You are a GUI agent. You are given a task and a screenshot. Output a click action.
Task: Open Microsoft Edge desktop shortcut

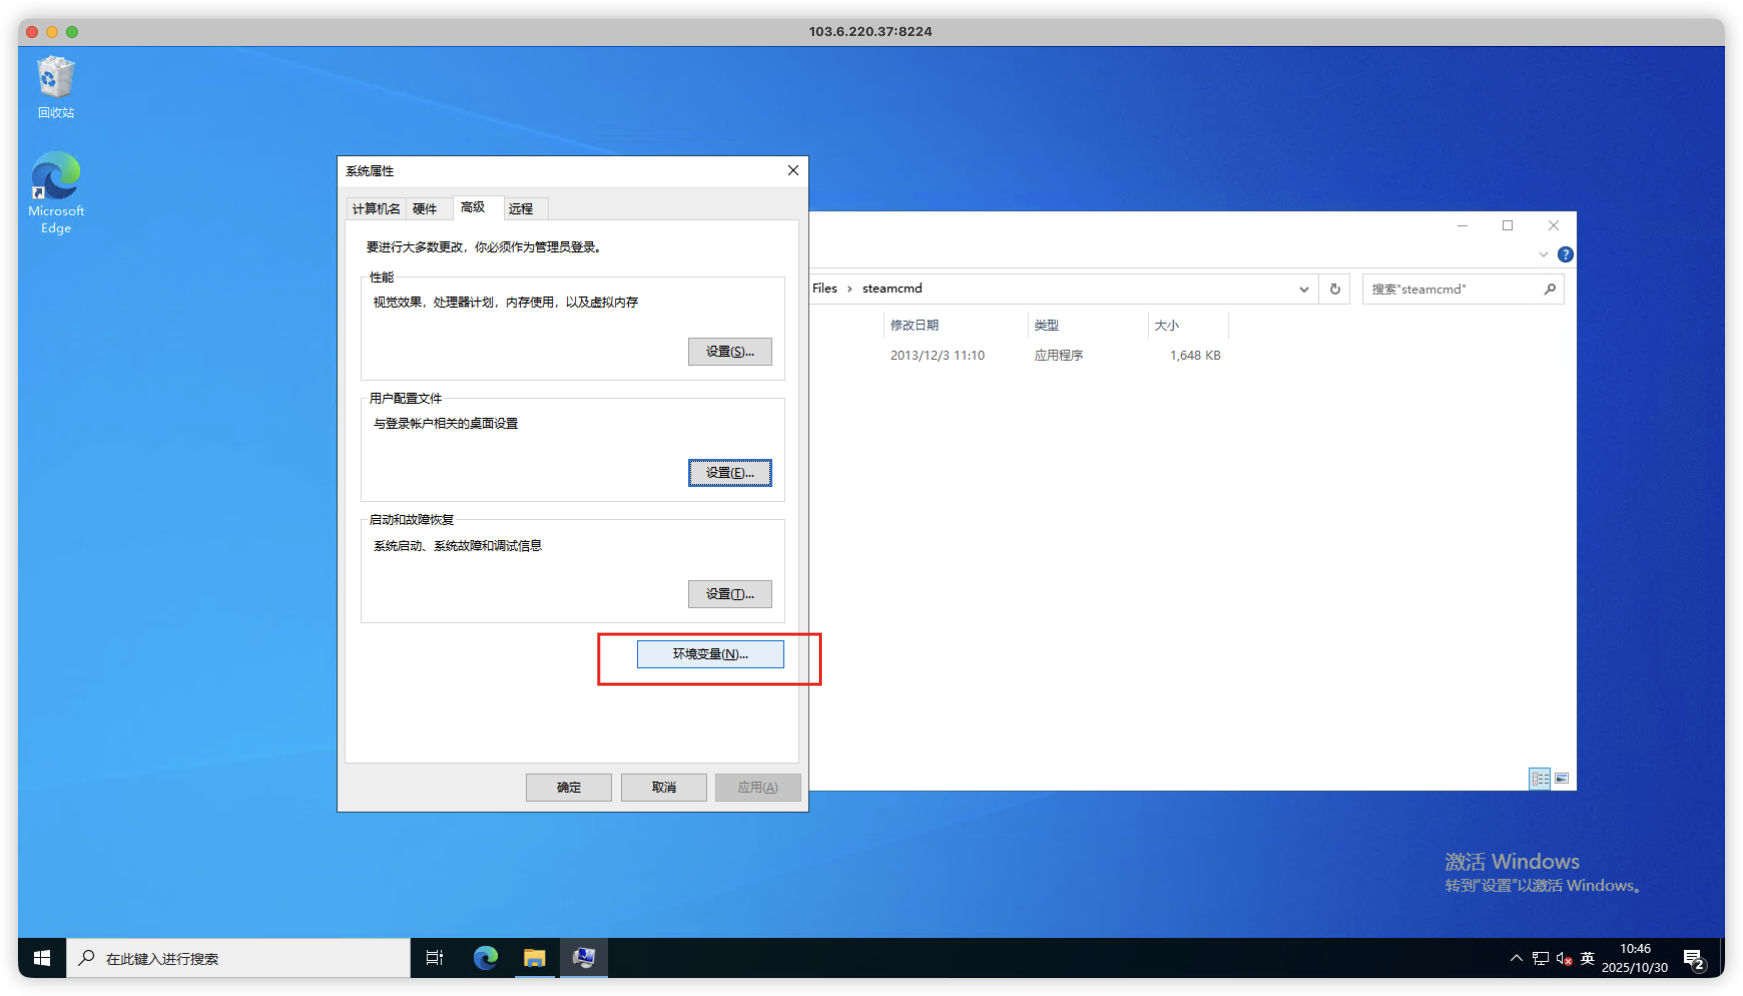[x=56, y=192]
